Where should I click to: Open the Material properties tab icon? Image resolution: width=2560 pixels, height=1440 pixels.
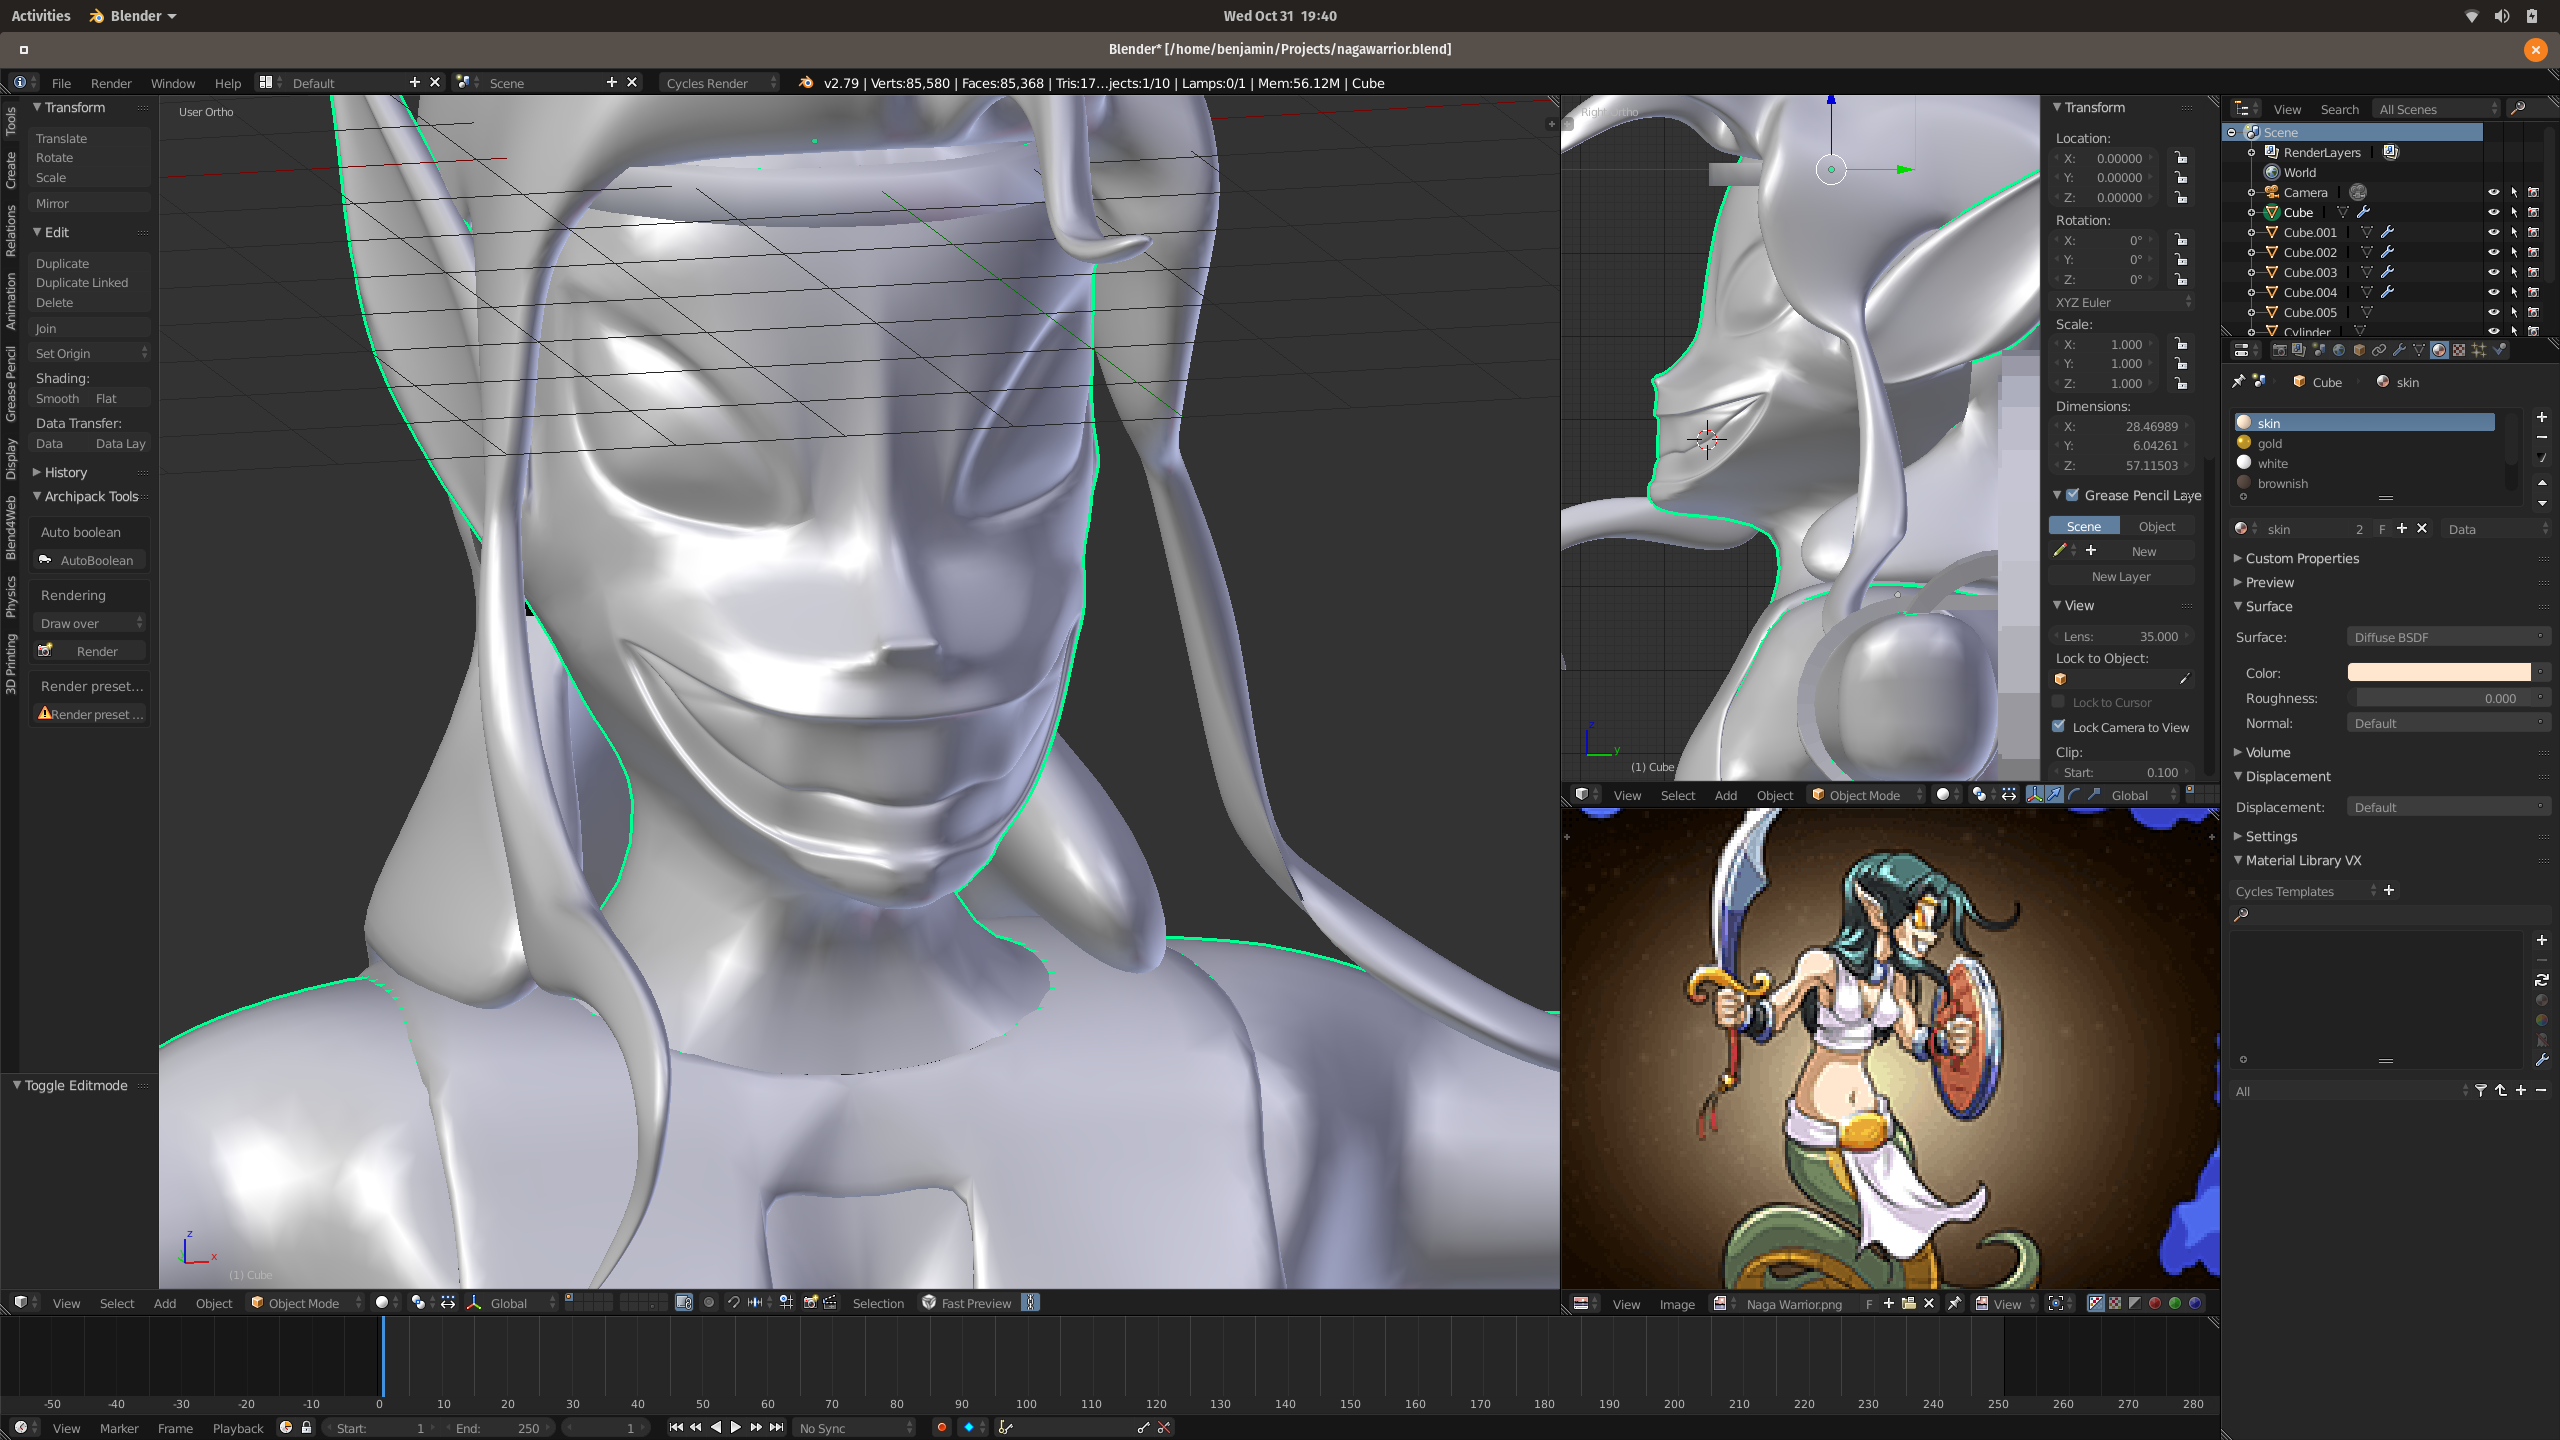pos(2439,350)
